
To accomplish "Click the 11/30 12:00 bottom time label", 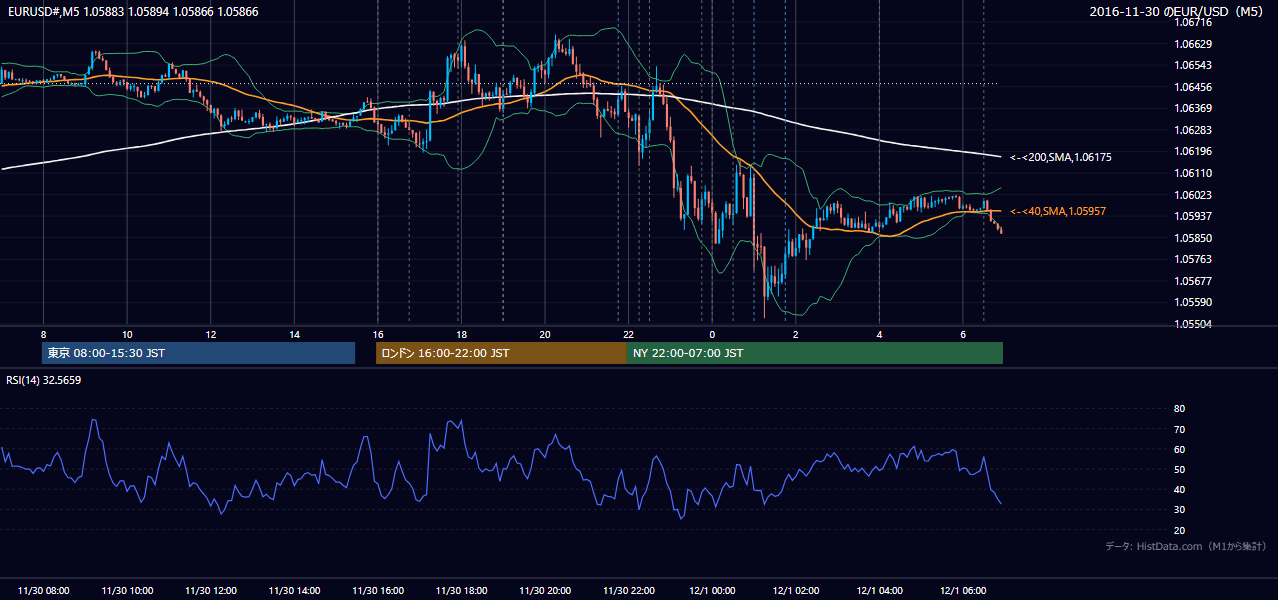I will 211,591.
